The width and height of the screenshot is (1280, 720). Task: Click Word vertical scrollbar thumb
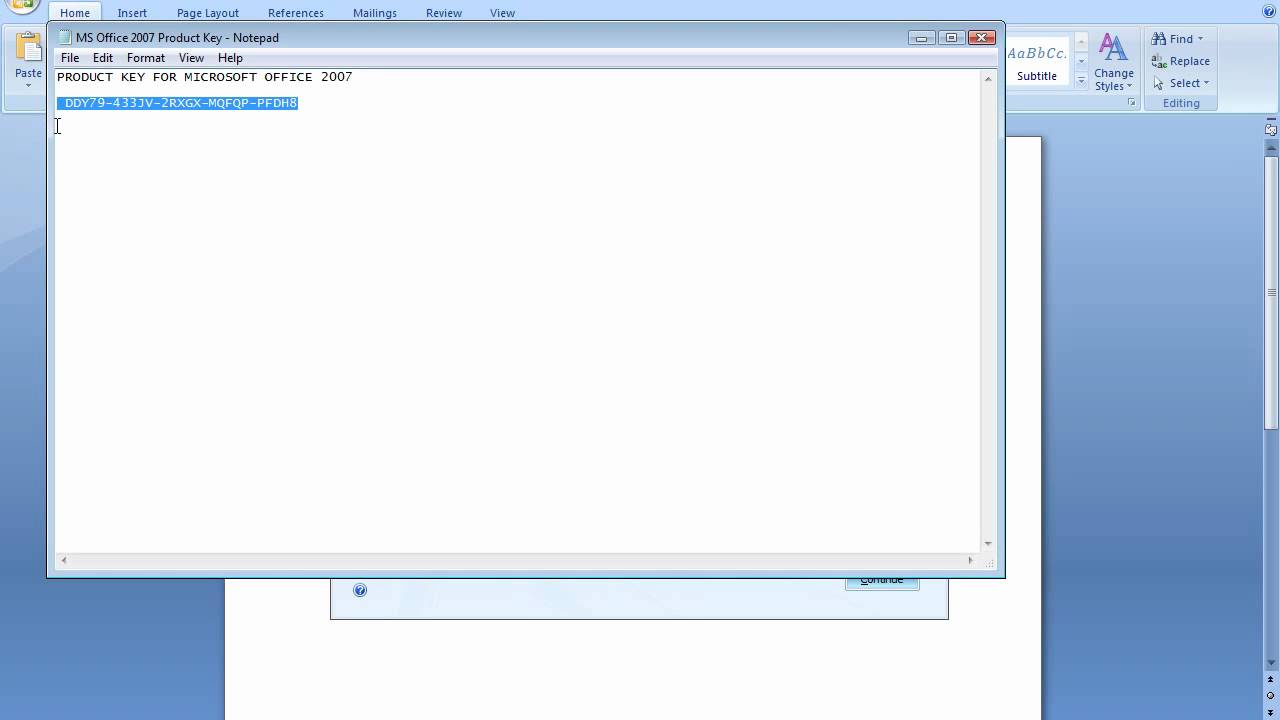pos(1271,293)
